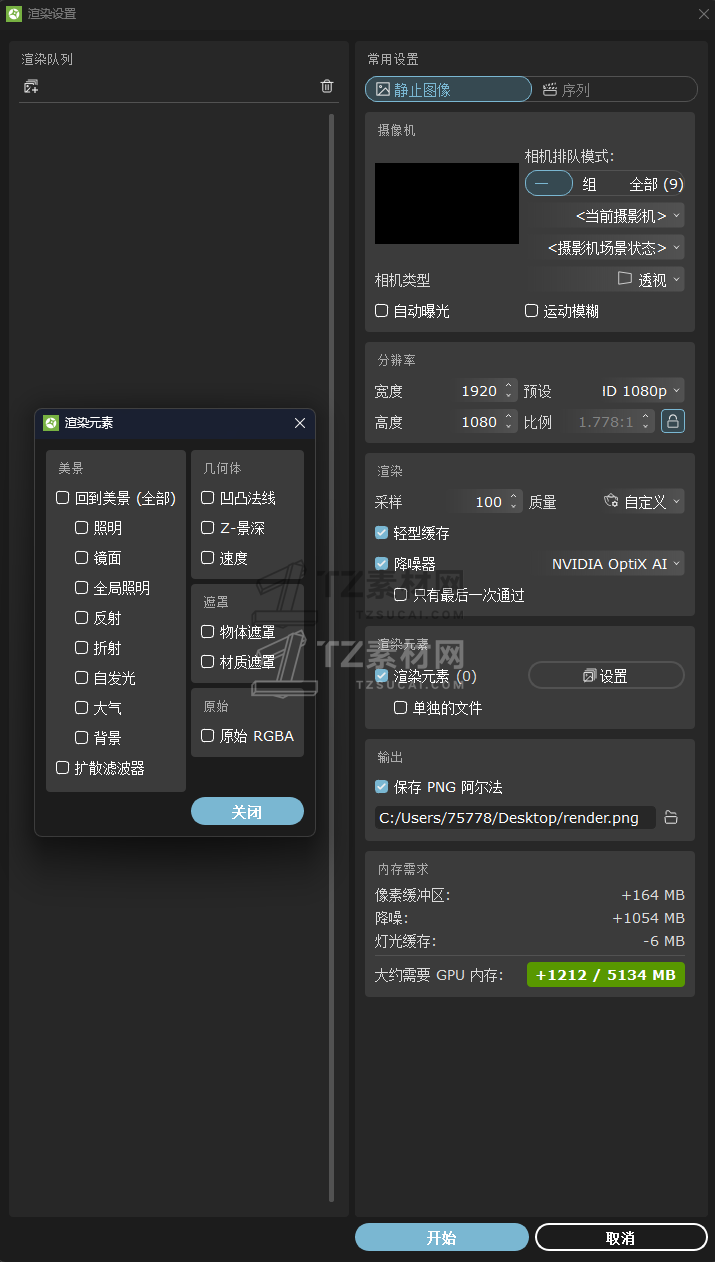The image size is (715, 1262).
Task: Check the 全局照明 render element
Action: point(81,588)
